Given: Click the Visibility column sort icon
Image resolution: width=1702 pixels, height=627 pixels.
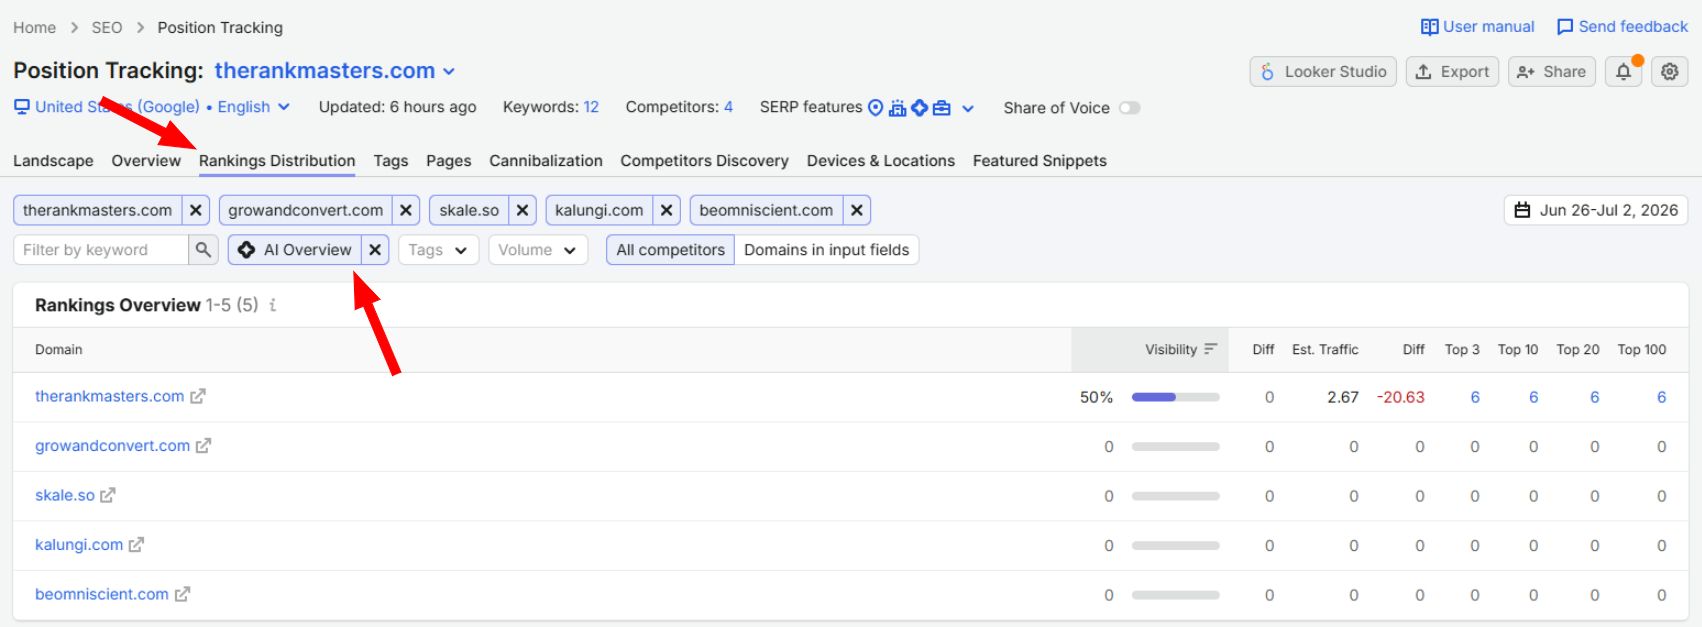Looking at the screenshot, I should (x=1211, y=349).
